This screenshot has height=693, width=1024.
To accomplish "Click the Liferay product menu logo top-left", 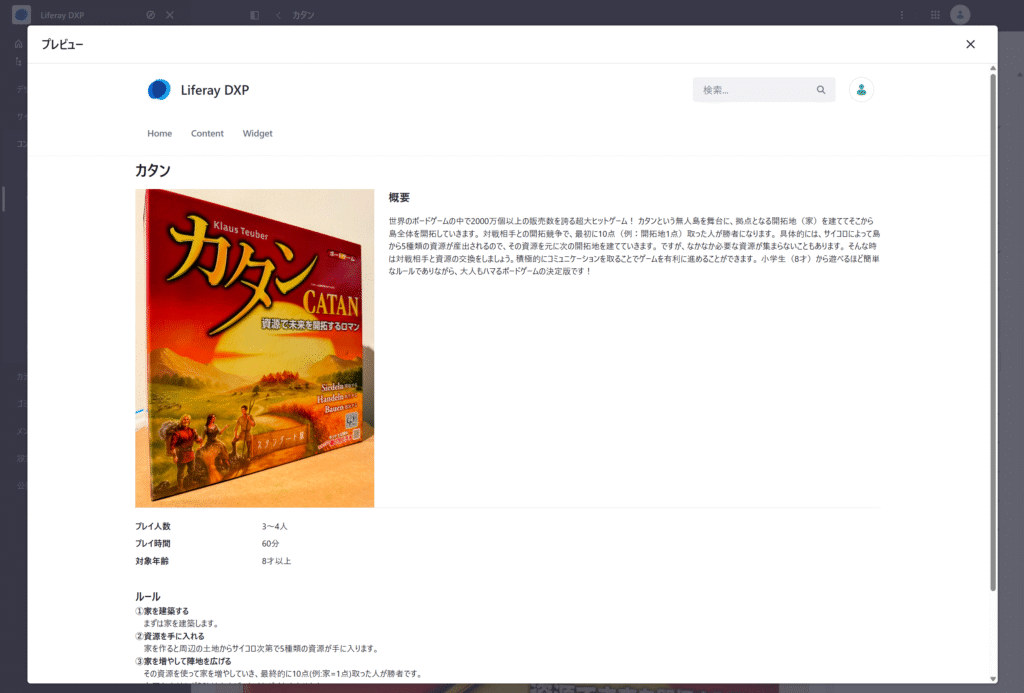I will 21,15.
